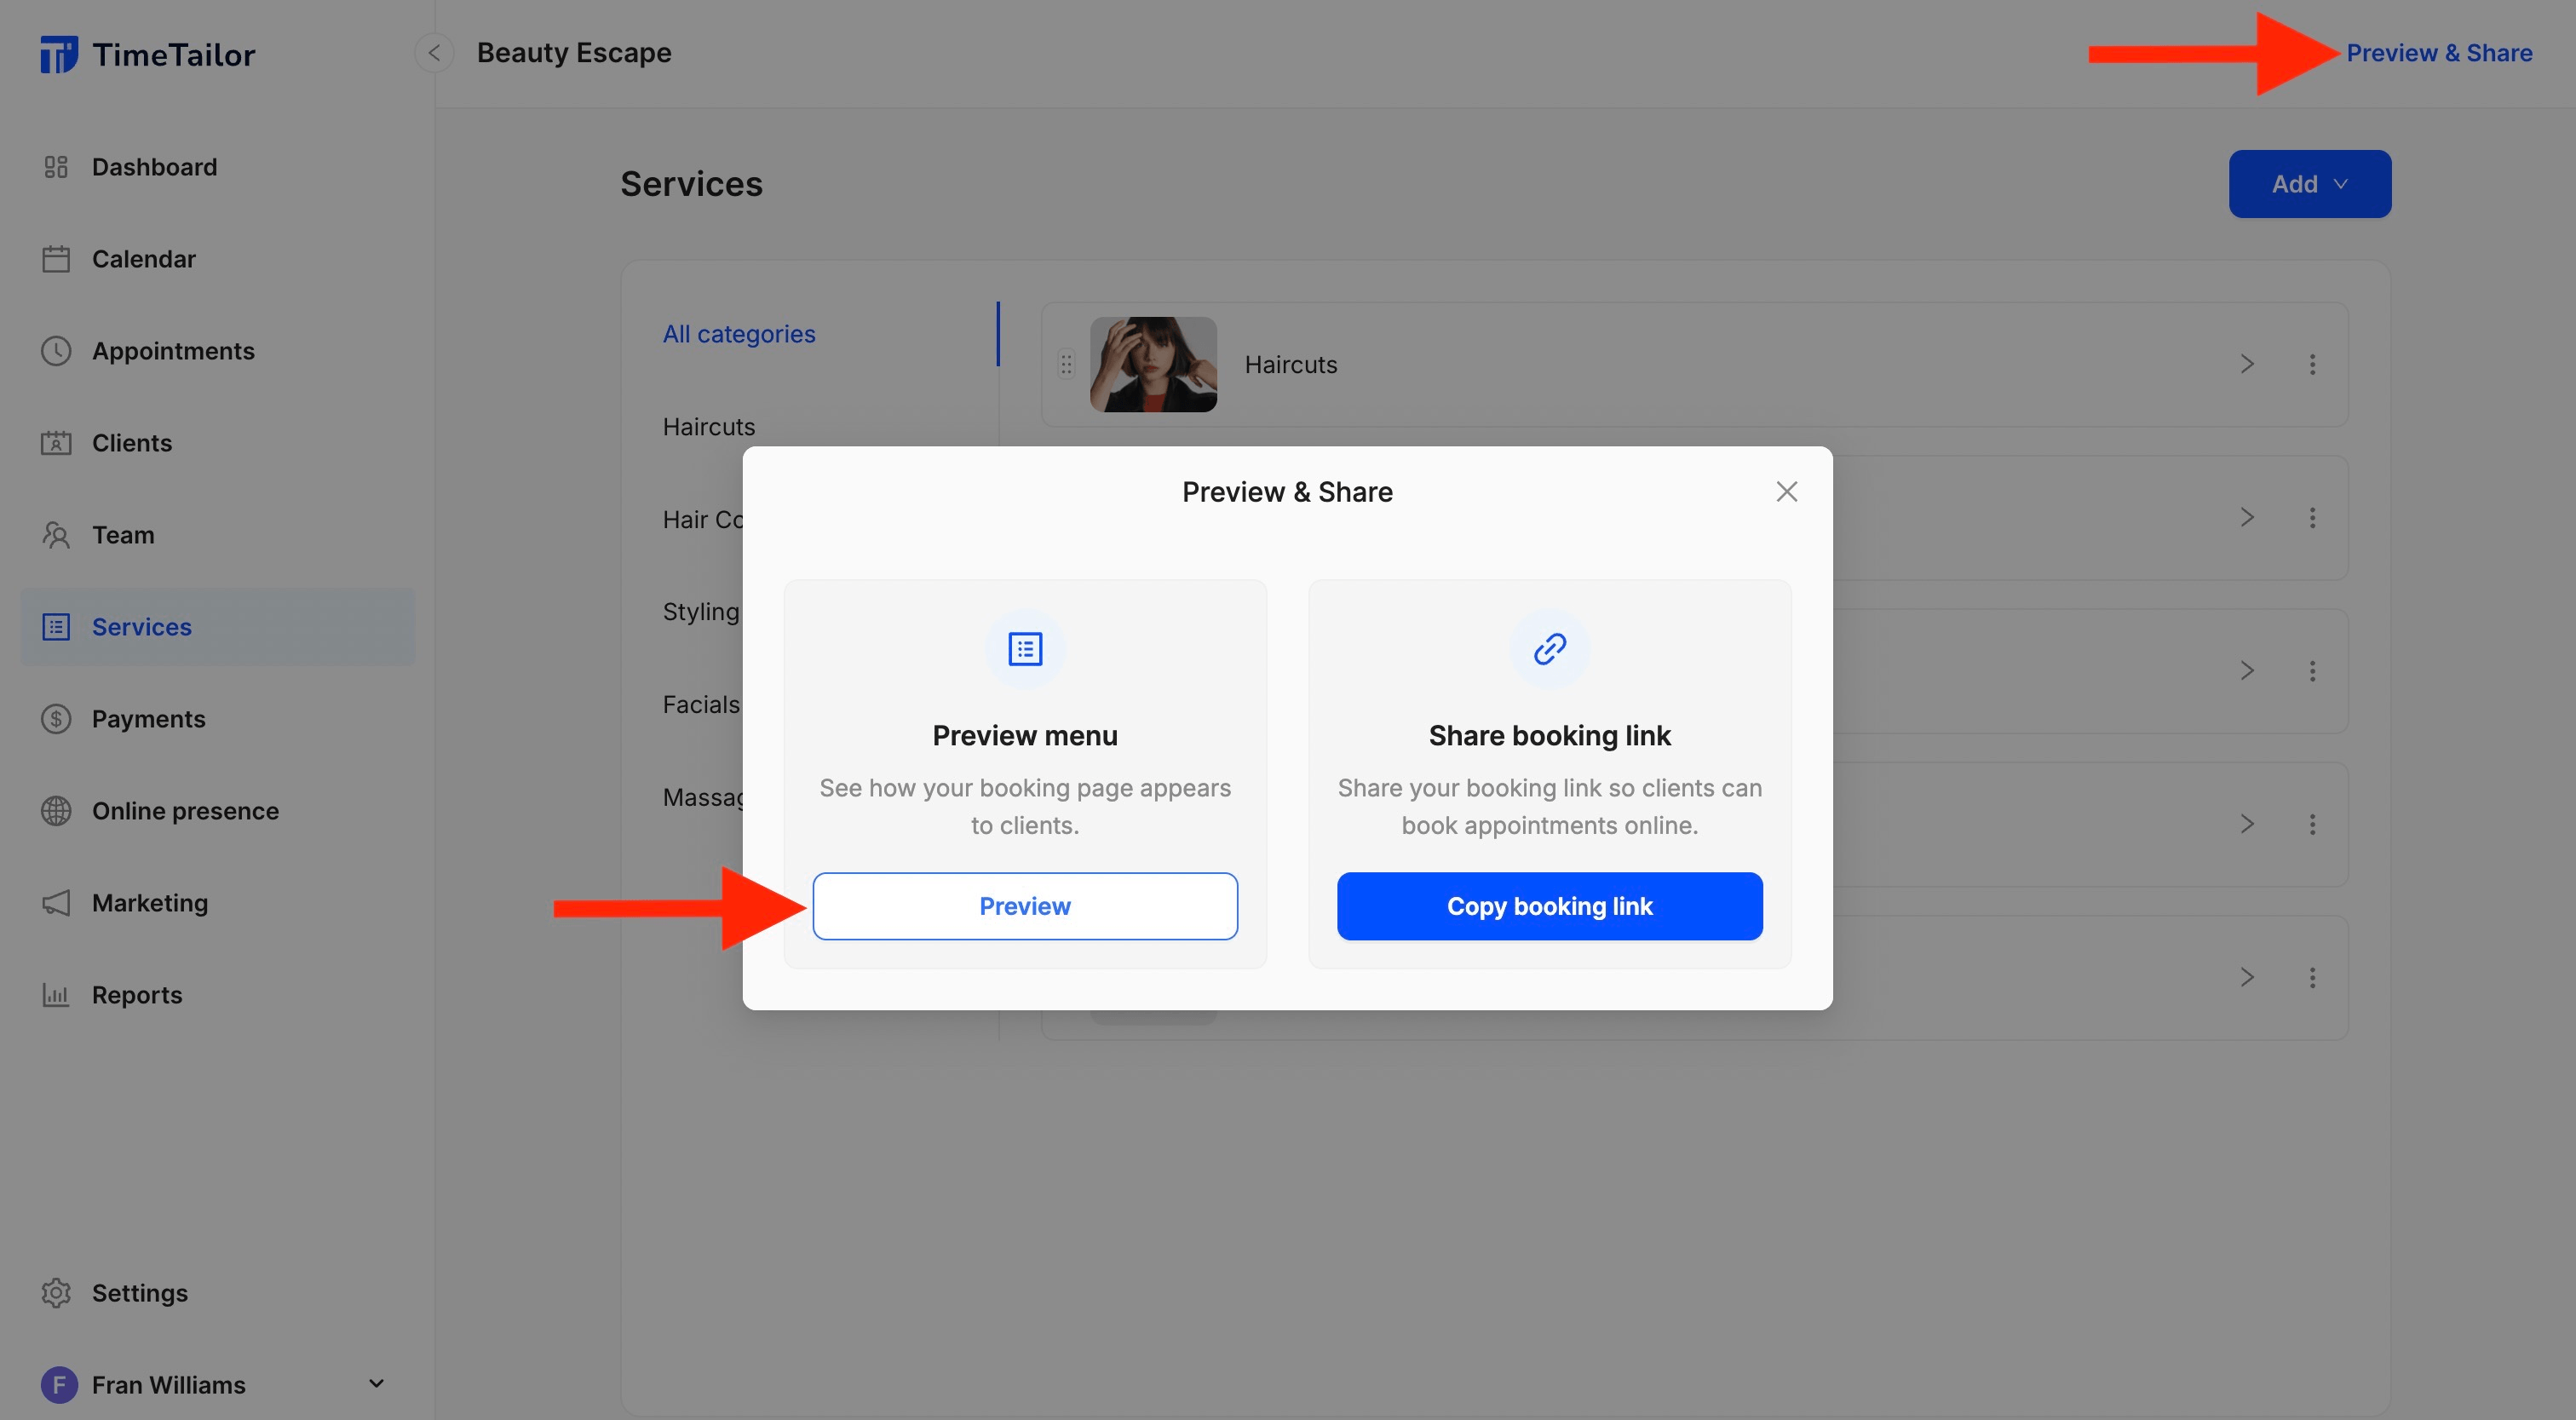This screenshot has height=1420, width=2576.
Task: Click the Reports chart icon
Action: pyautogui.click(x=55, y=994)
